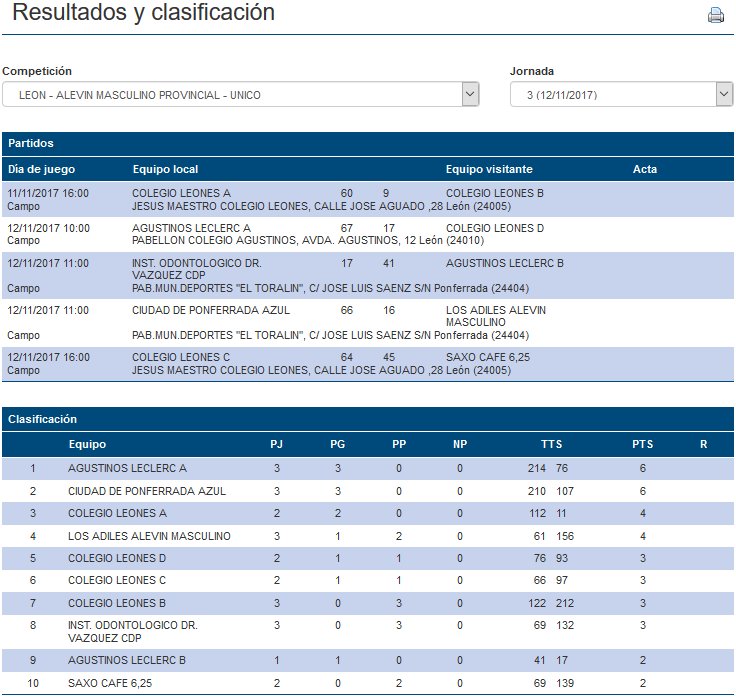The width and height of the screenshot is (736, 697).
Task: Click the Resultados y clasificación page title
Action: tap(144, 13)
